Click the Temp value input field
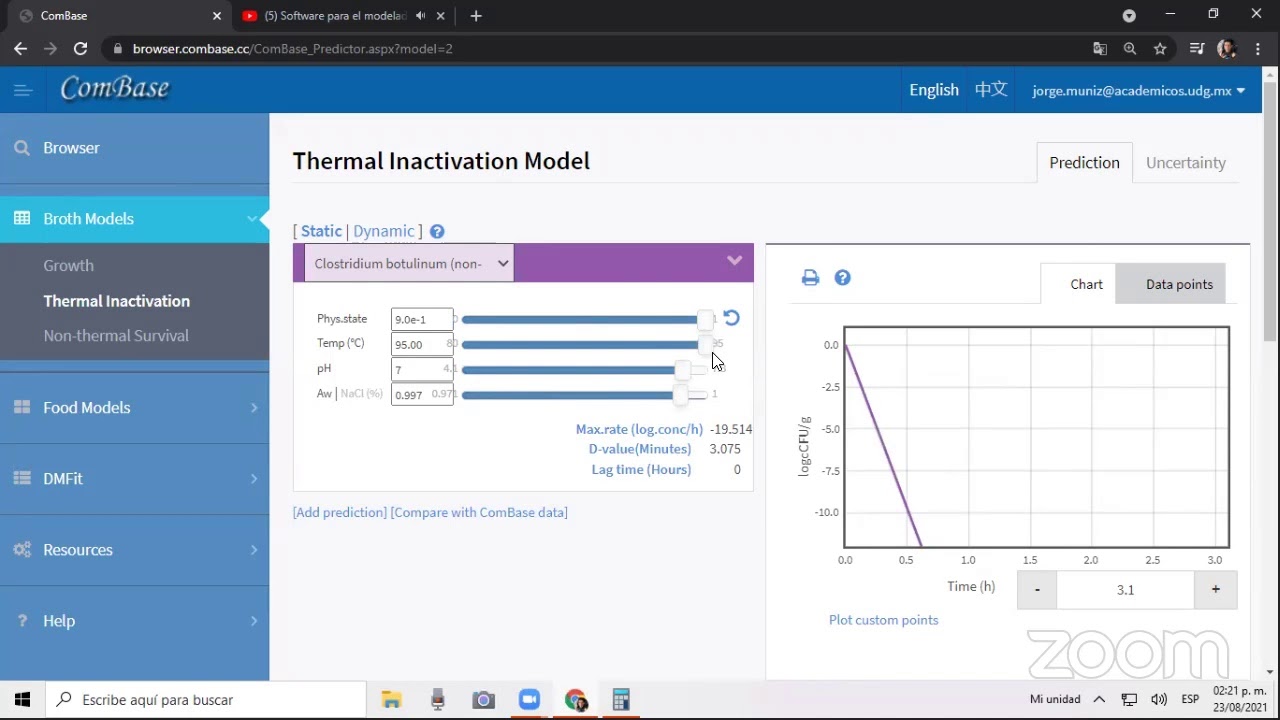The height and width of the screenshot is (720, 1280). 422,344
